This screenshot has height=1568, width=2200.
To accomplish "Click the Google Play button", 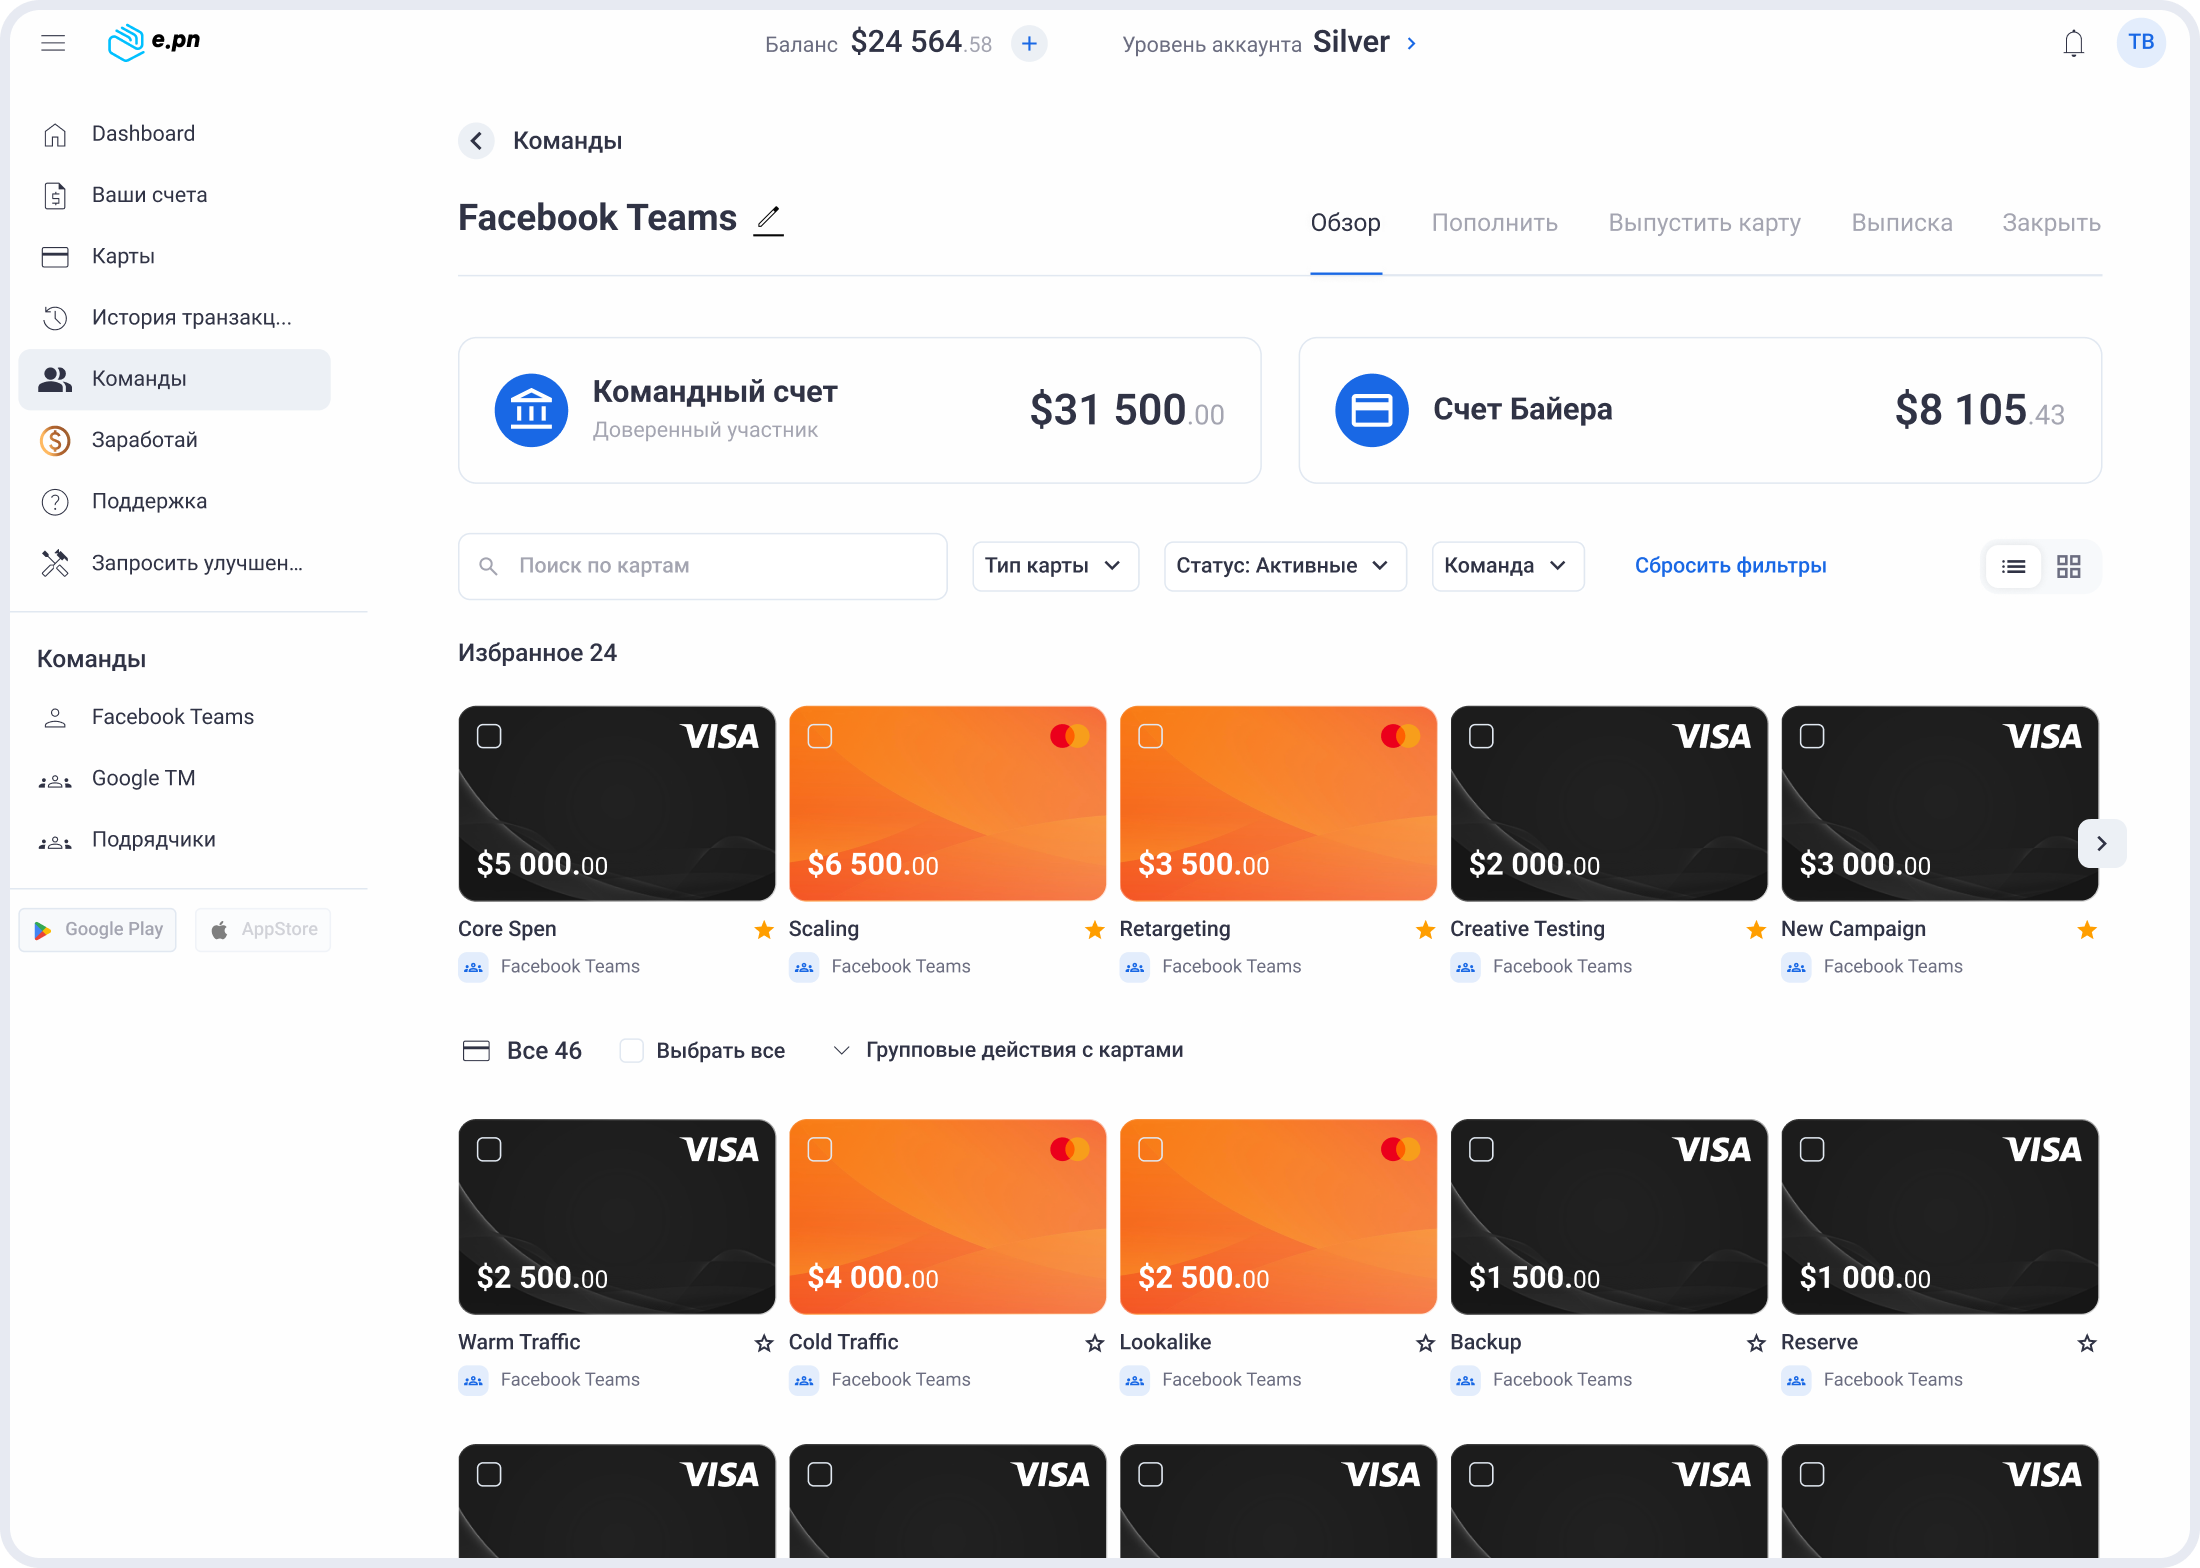I will point(98,929).
